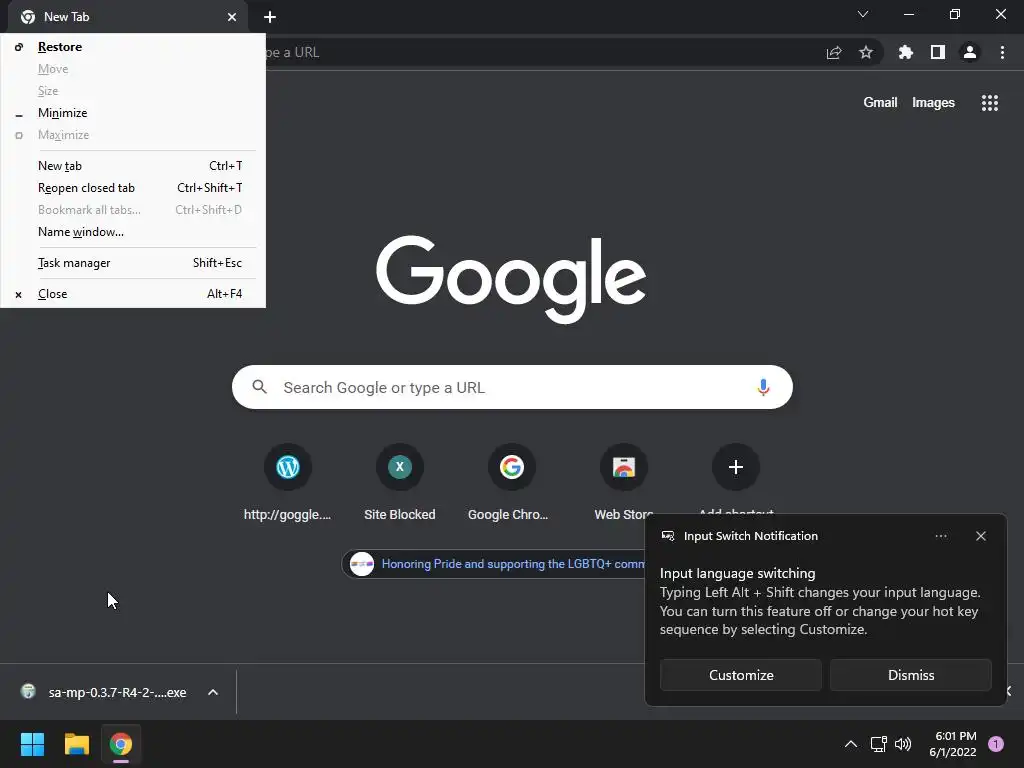
Task: Open the clock showing 6:01 PM
Action: [x=953, y=744]
